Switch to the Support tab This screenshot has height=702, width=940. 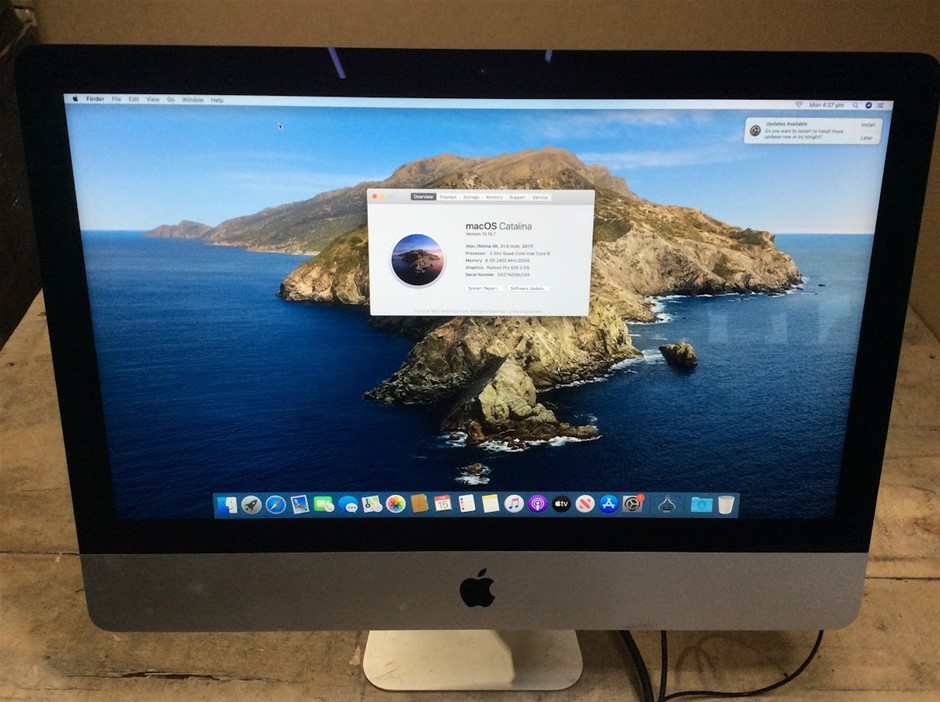(517, 197)
